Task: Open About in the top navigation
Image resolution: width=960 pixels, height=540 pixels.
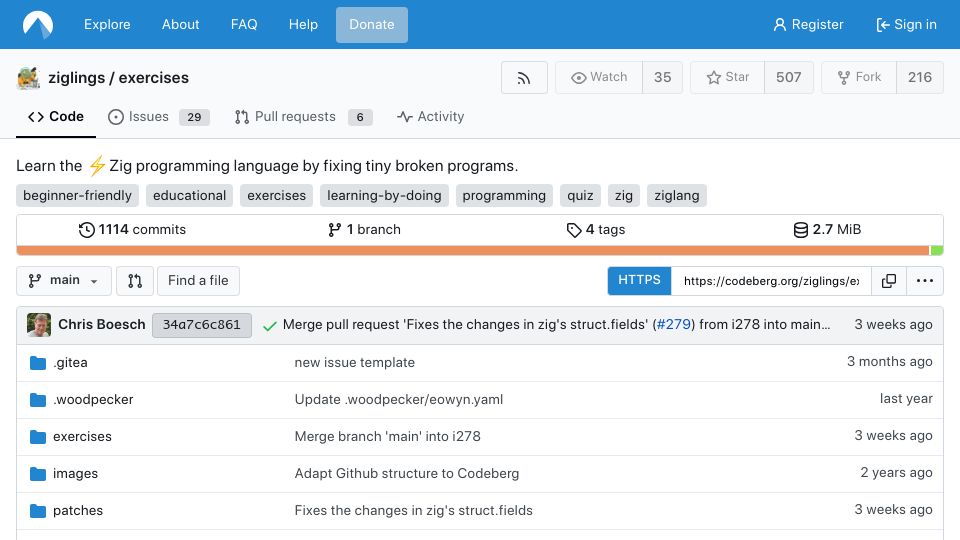Action: [181, 24]
